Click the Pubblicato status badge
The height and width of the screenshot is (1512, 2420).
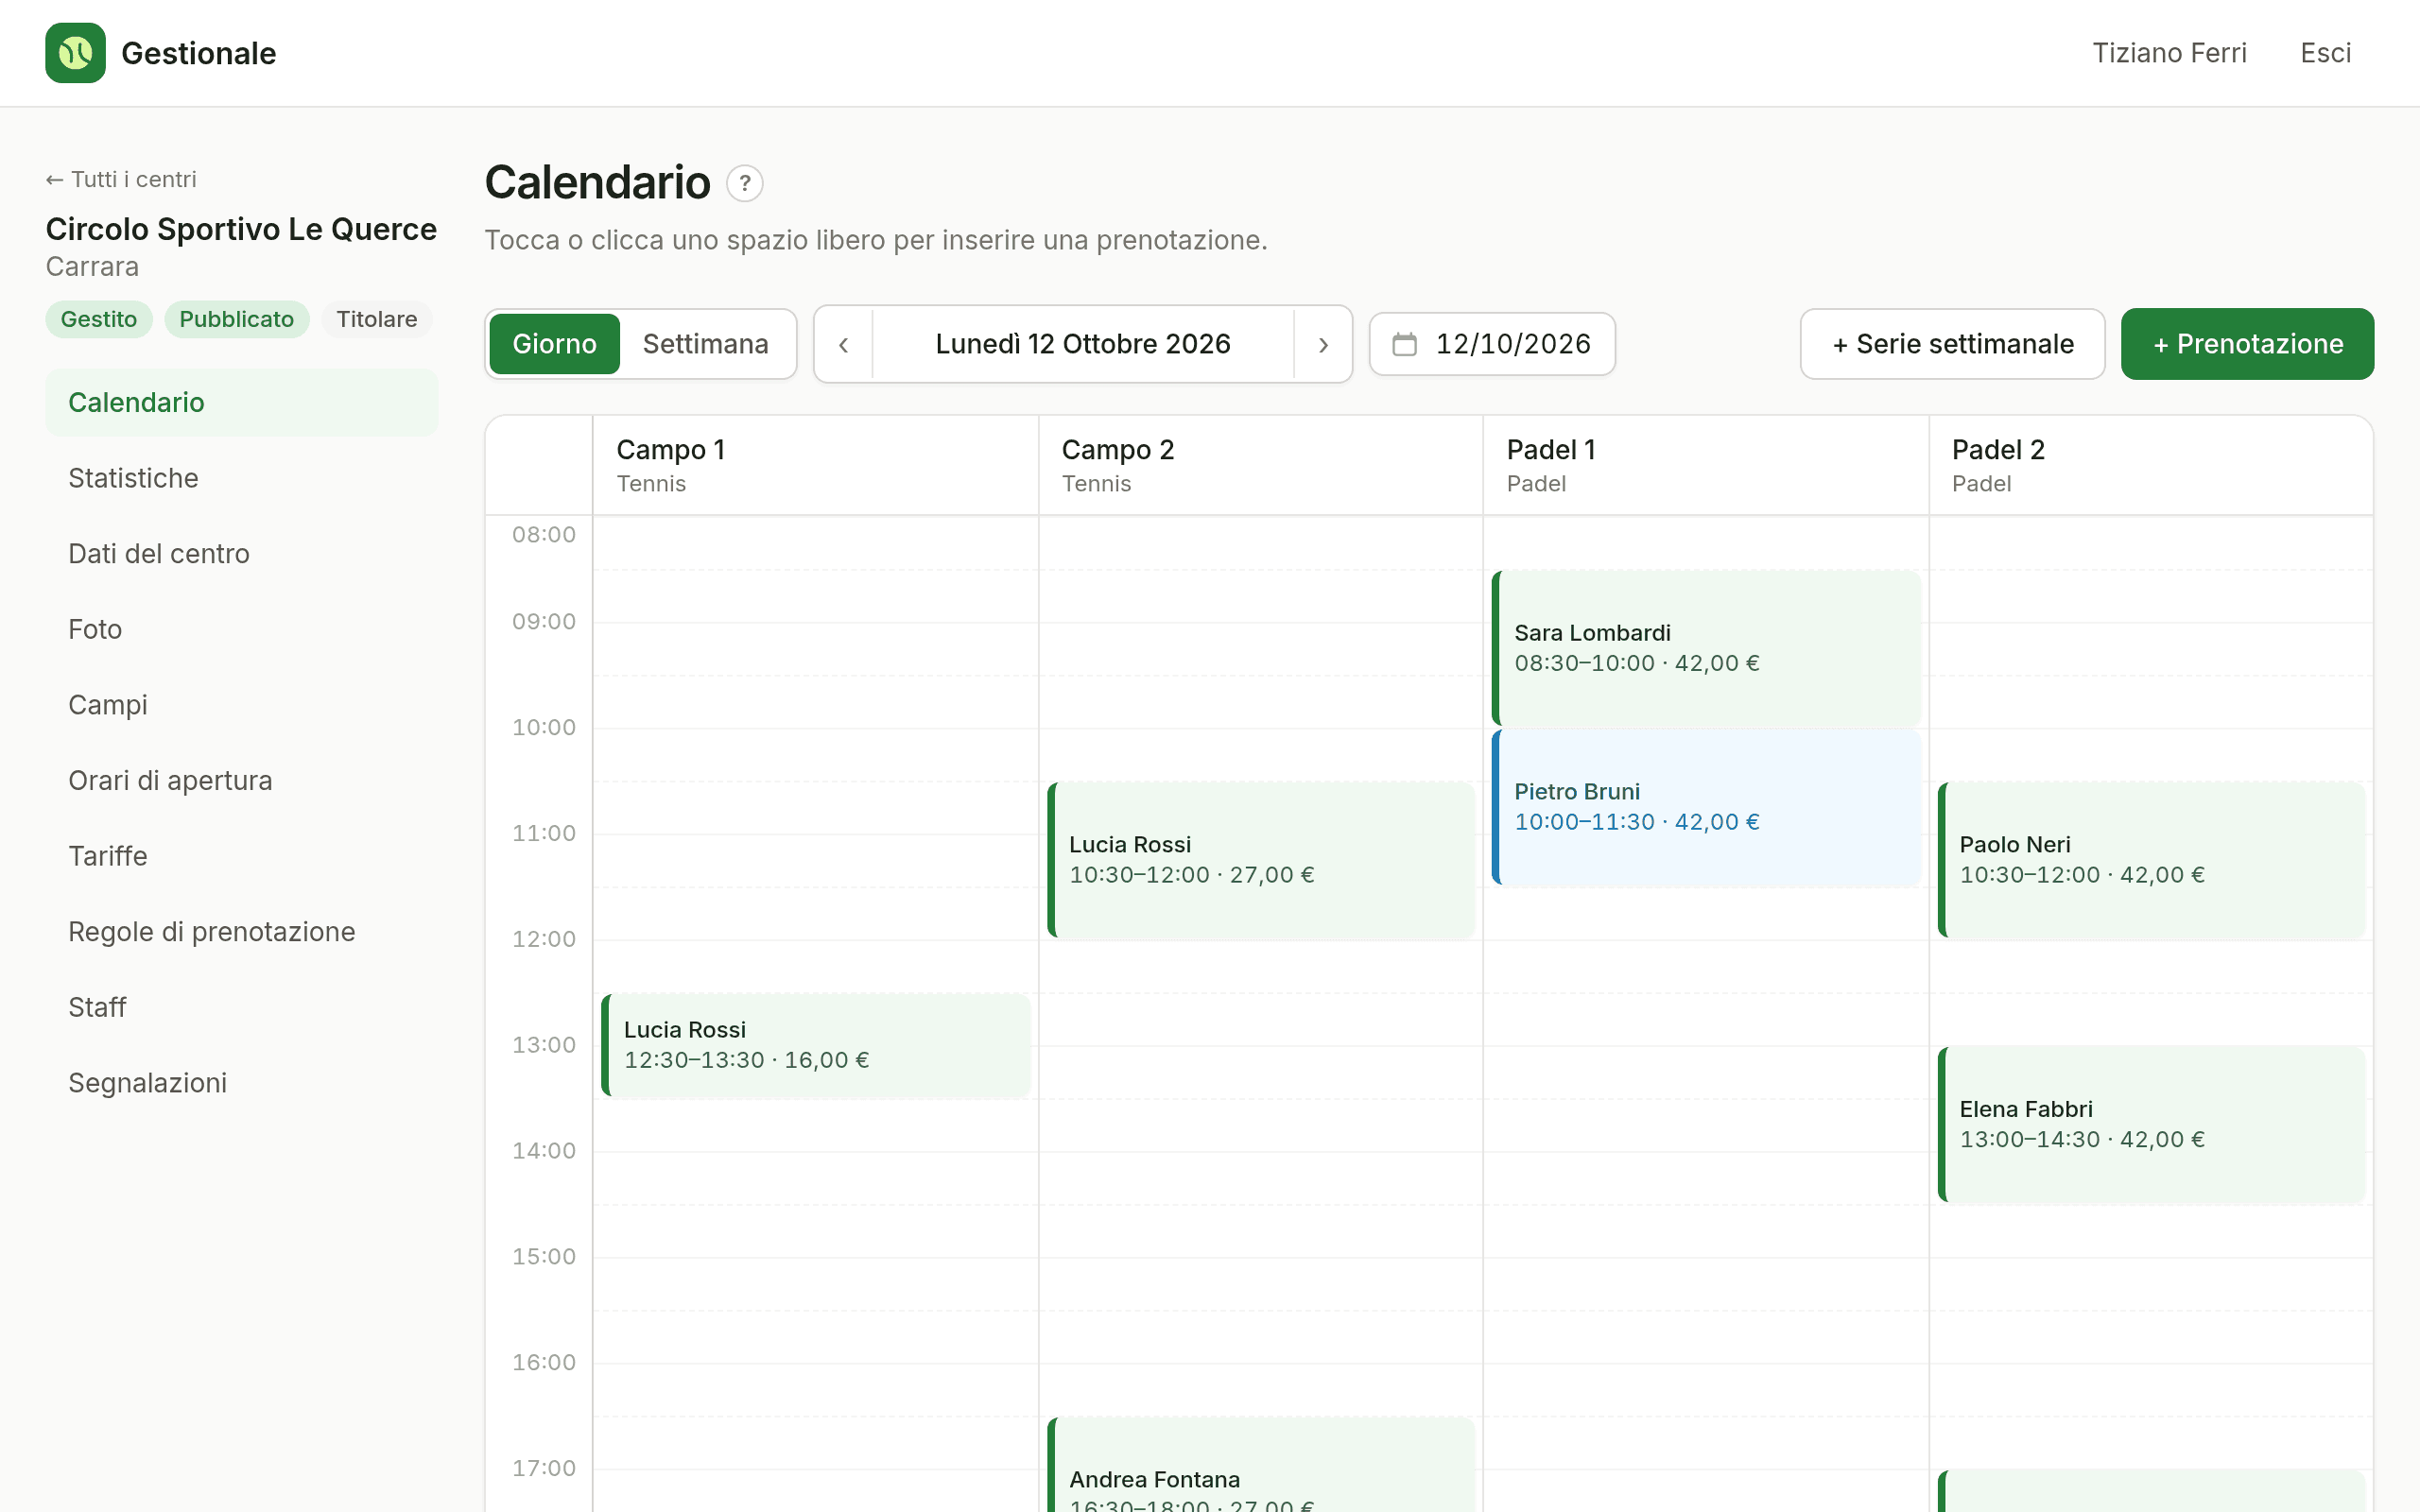(237, 320)
